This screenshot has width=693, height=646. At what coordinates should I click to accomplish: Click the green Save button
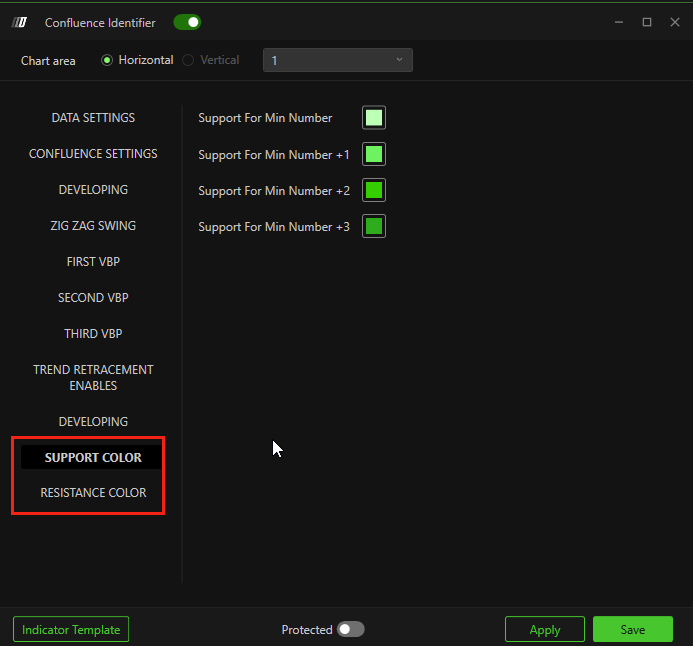pos(632,629)
